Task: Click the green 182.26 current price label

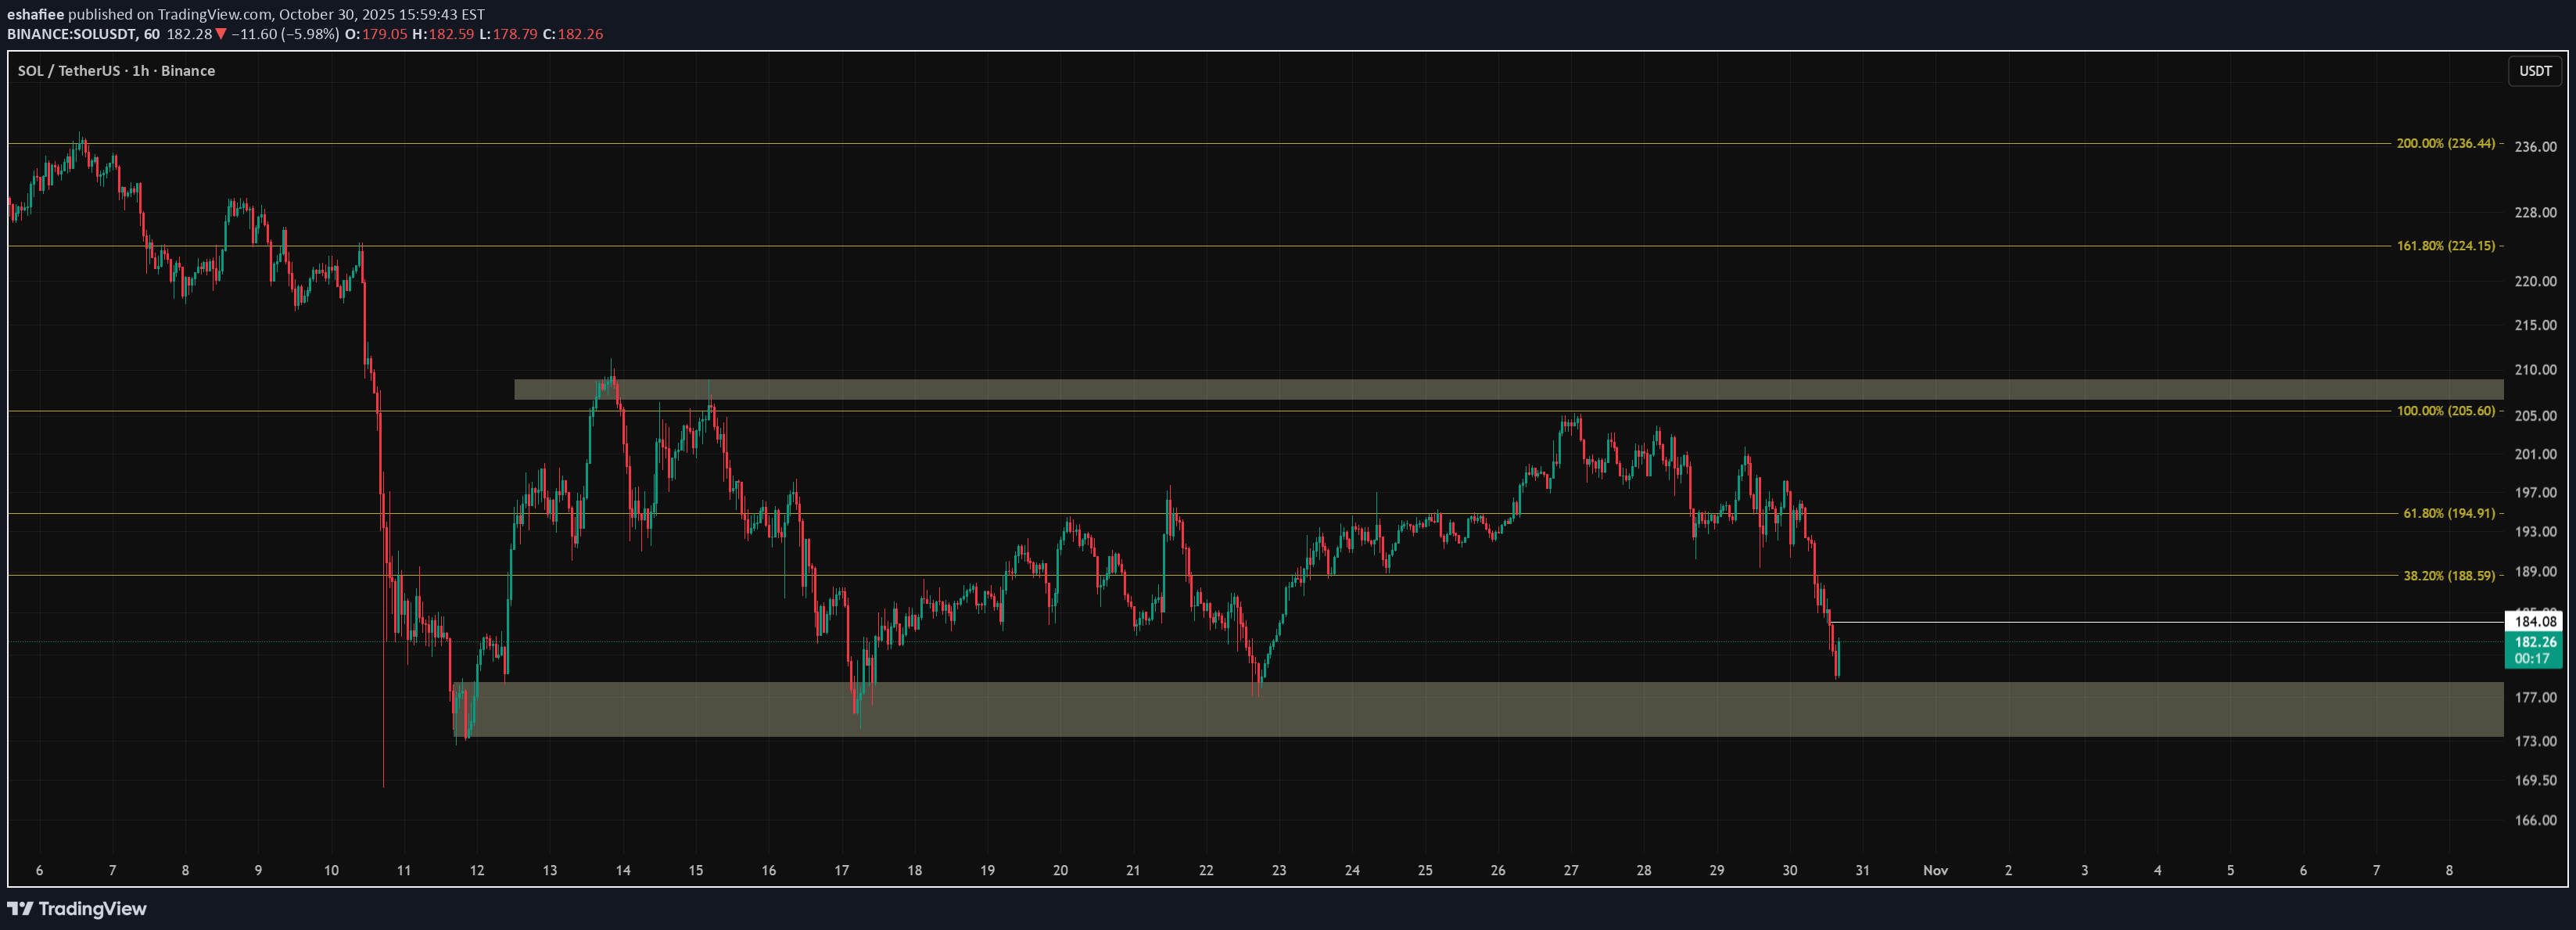Action: [x=2534, y=642]
